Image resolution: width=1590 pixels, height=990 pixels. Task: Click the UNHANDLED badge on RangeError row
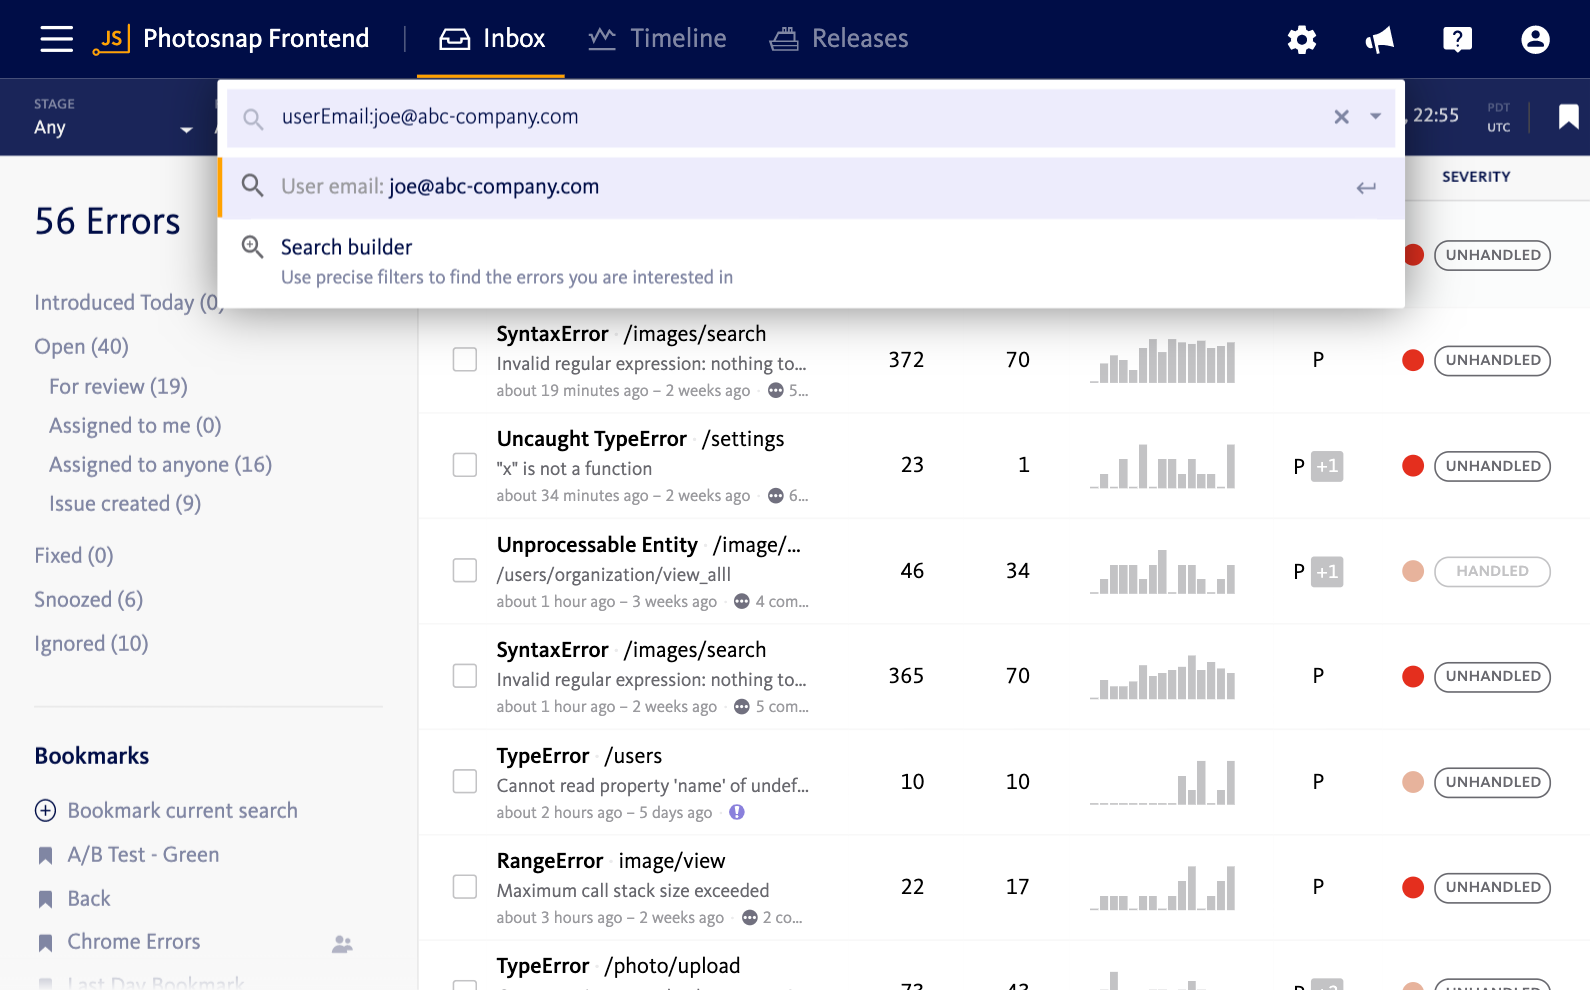[1492, 887]
